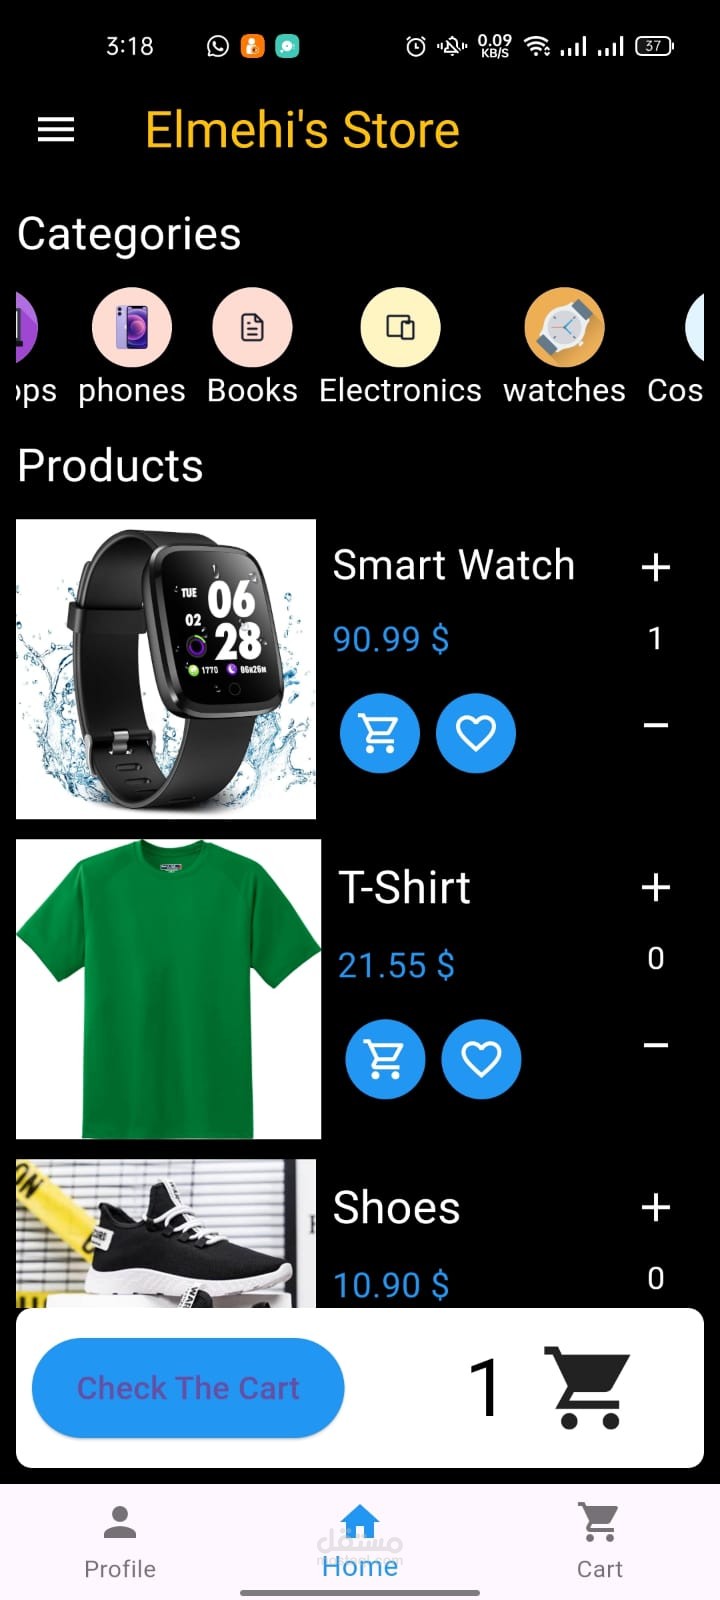Favorite the Smart Watch with heart icon
Image resolution: width=720 pixels, height=1600 pixels.
pos(476,733)
